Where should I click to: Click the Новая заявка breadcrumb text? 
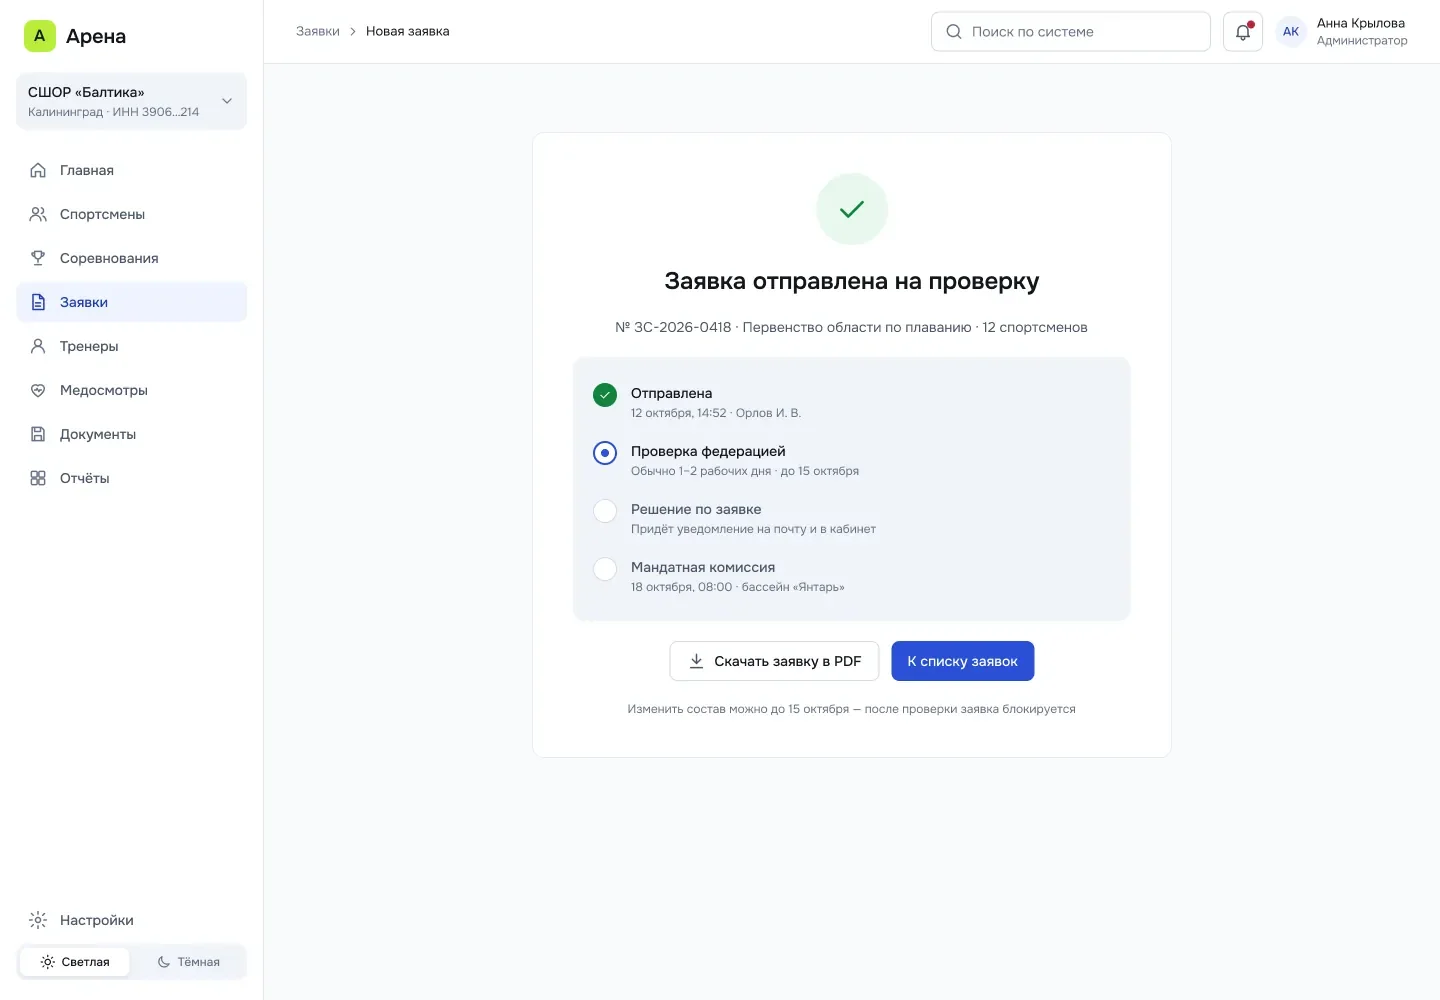[408, 32]
